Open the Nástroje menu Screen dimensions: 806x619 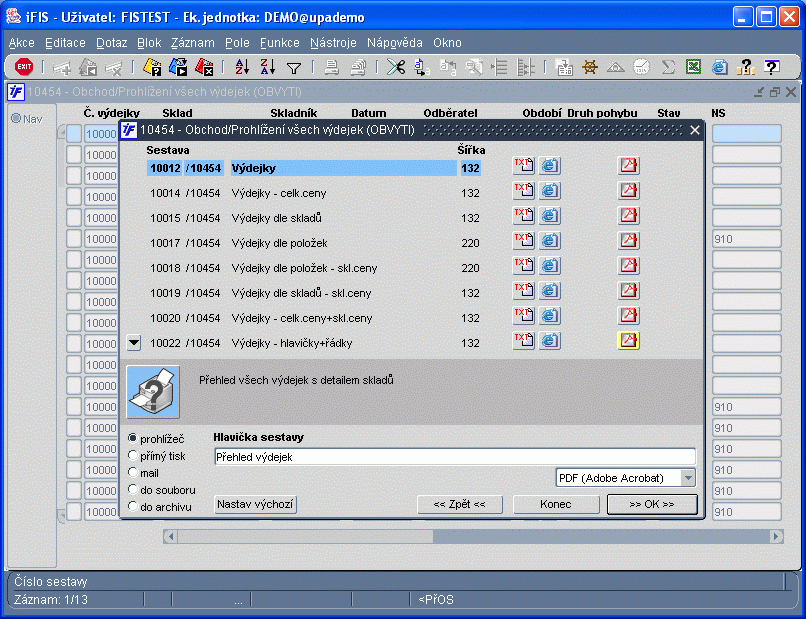(x=333, y=43)
